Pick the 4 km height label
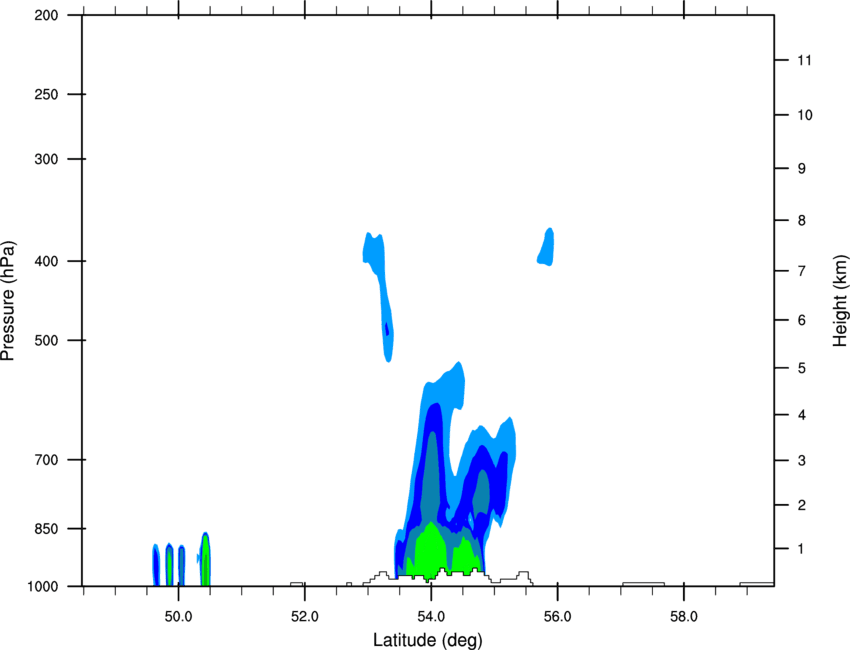 [801, 415]
